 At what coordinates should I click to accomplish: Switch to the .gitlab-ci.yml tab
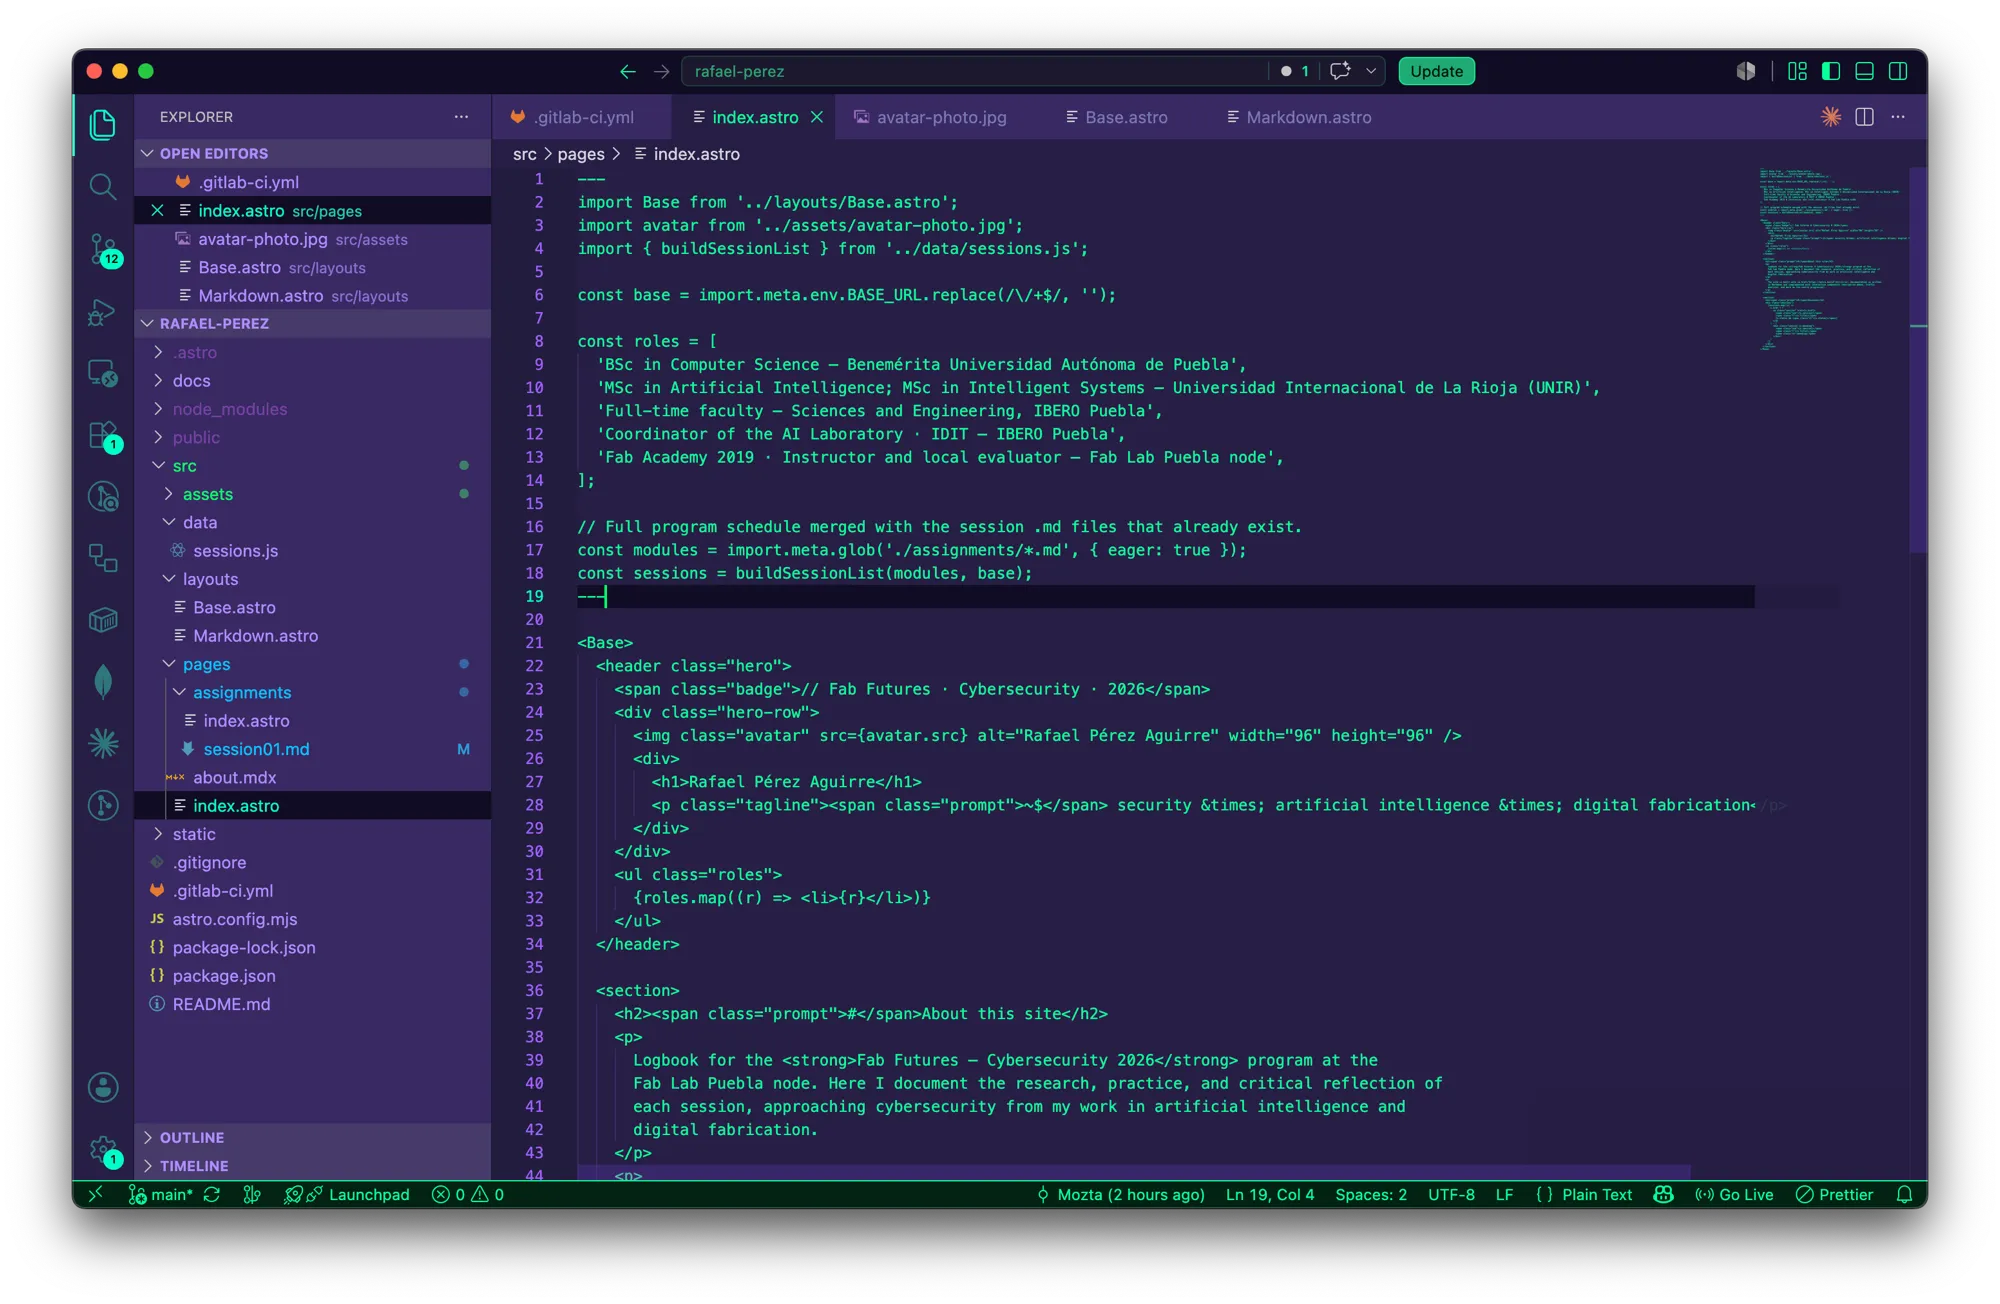coord(582,117)
